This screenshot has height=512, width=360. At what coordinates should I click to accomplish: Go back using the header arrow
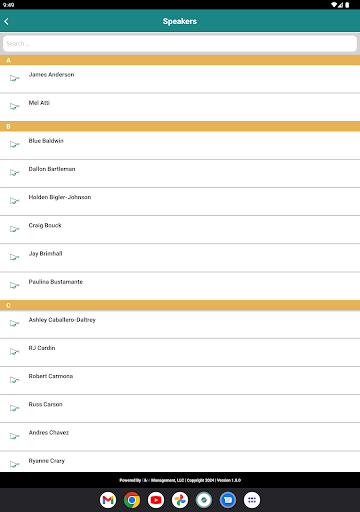pos(7,21)
